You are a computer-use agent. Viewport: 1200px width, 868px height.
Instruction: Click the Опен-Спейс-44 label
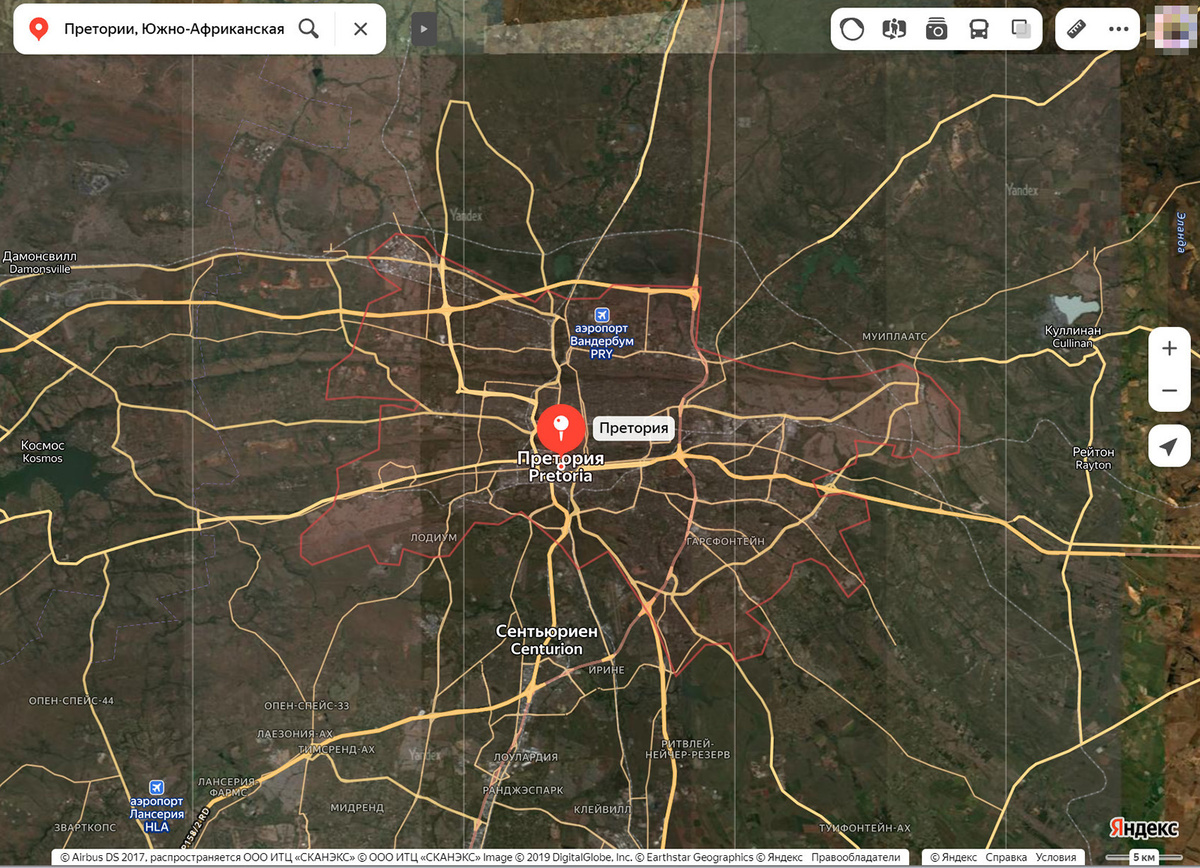(x=72, y=700)
